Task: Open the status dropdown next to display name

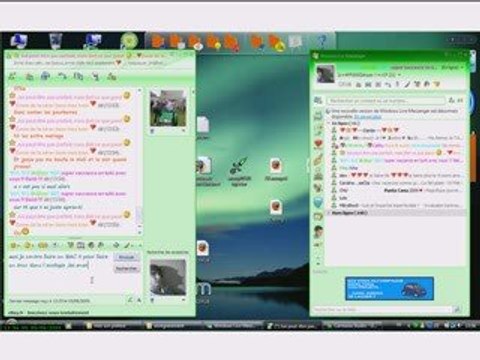Action: click(399, 75)
